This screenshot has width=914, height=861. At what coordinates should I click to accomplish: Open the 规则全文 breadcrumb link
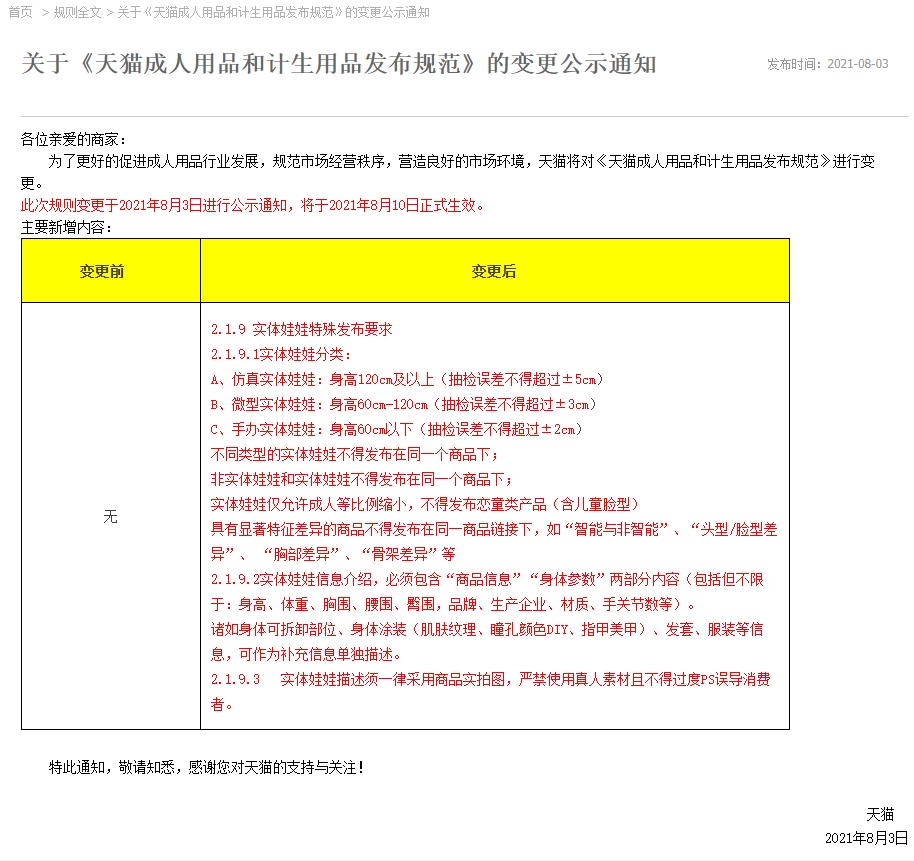point(76,12)
